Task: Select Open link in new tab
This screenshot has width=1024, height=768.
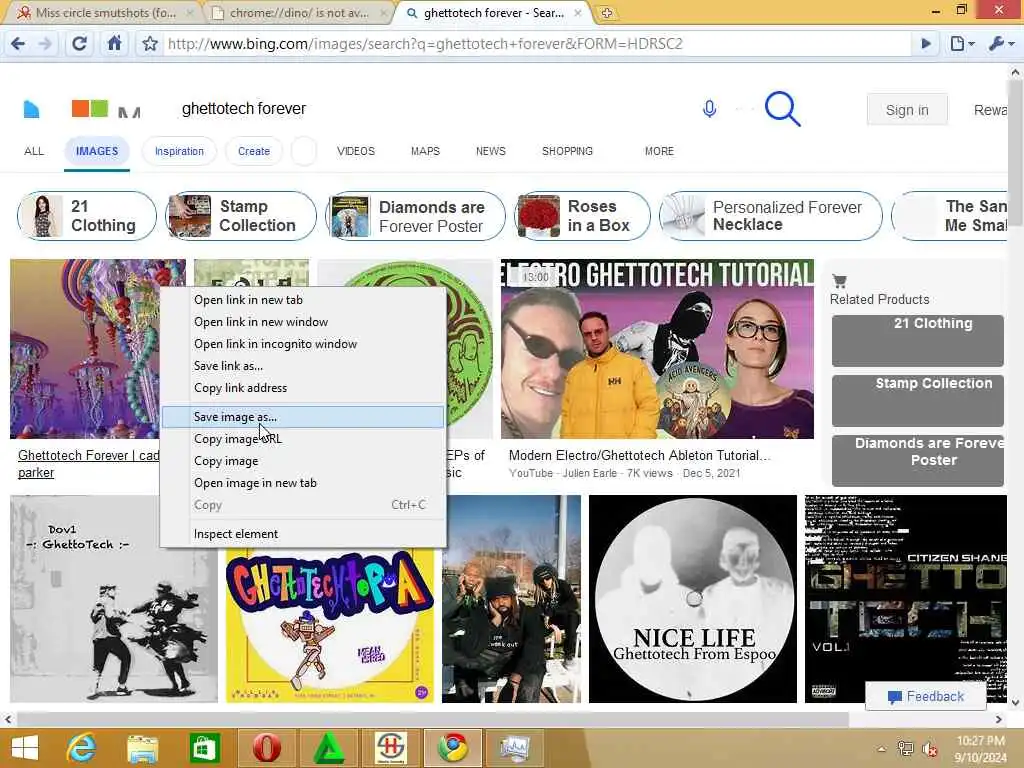Action: 304,300
